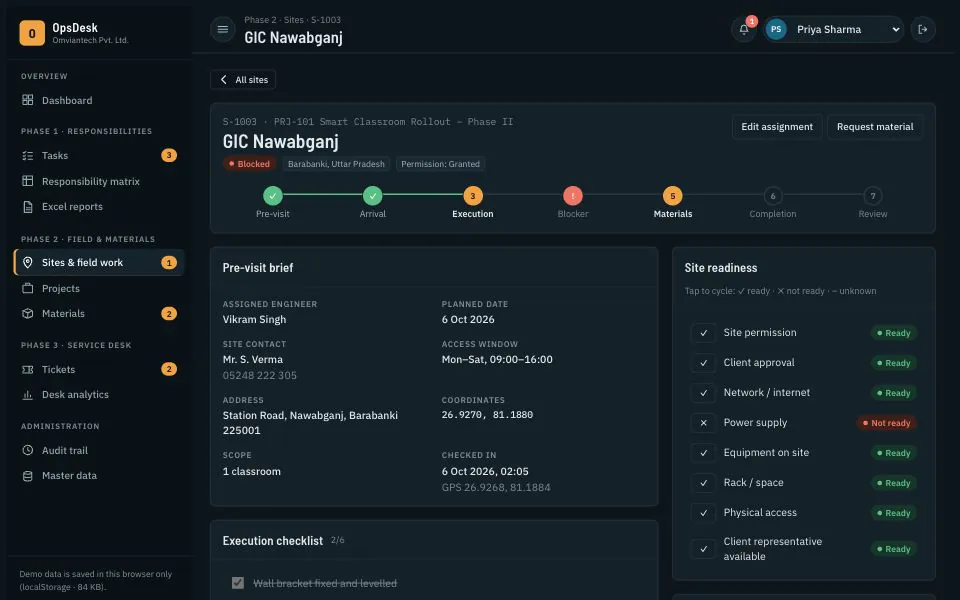Toggle Site permission readiness checkbox

[x=703, y=333]
